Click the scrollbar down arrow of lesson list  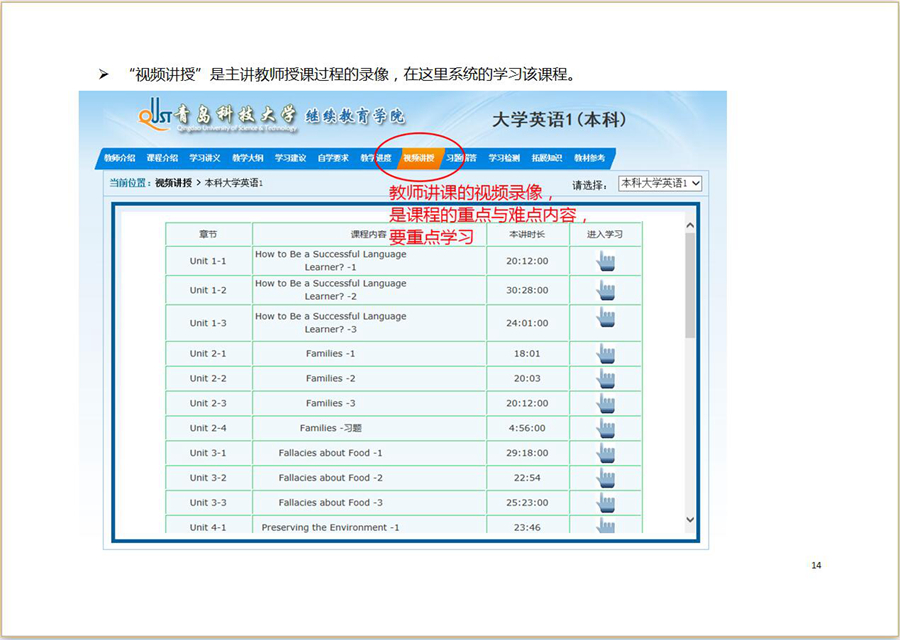point(689,520)
